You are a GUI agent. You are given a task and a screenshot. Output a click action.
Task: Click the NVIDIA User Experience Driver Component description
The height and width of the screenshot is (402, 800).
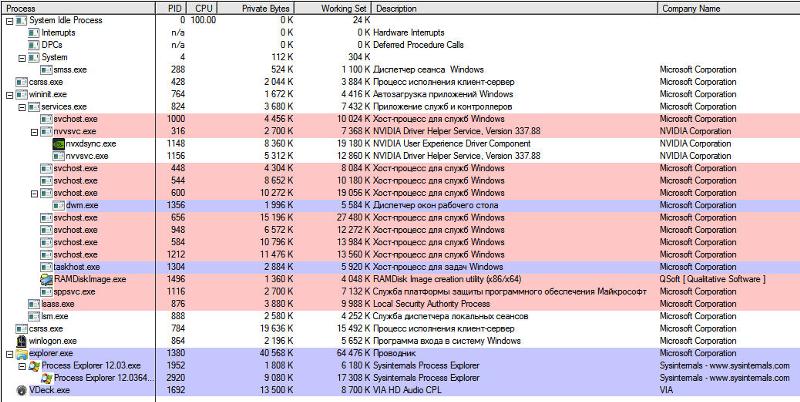(x=452, y=144)
